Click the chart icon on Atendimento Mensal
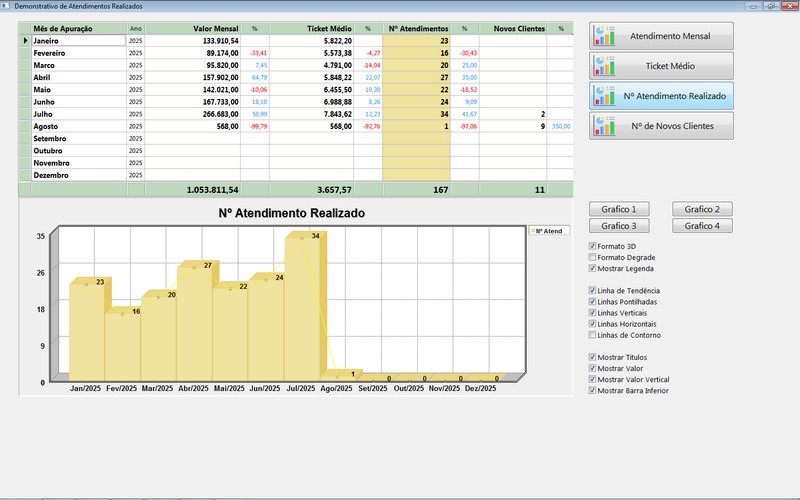 (x=604, y=36)
